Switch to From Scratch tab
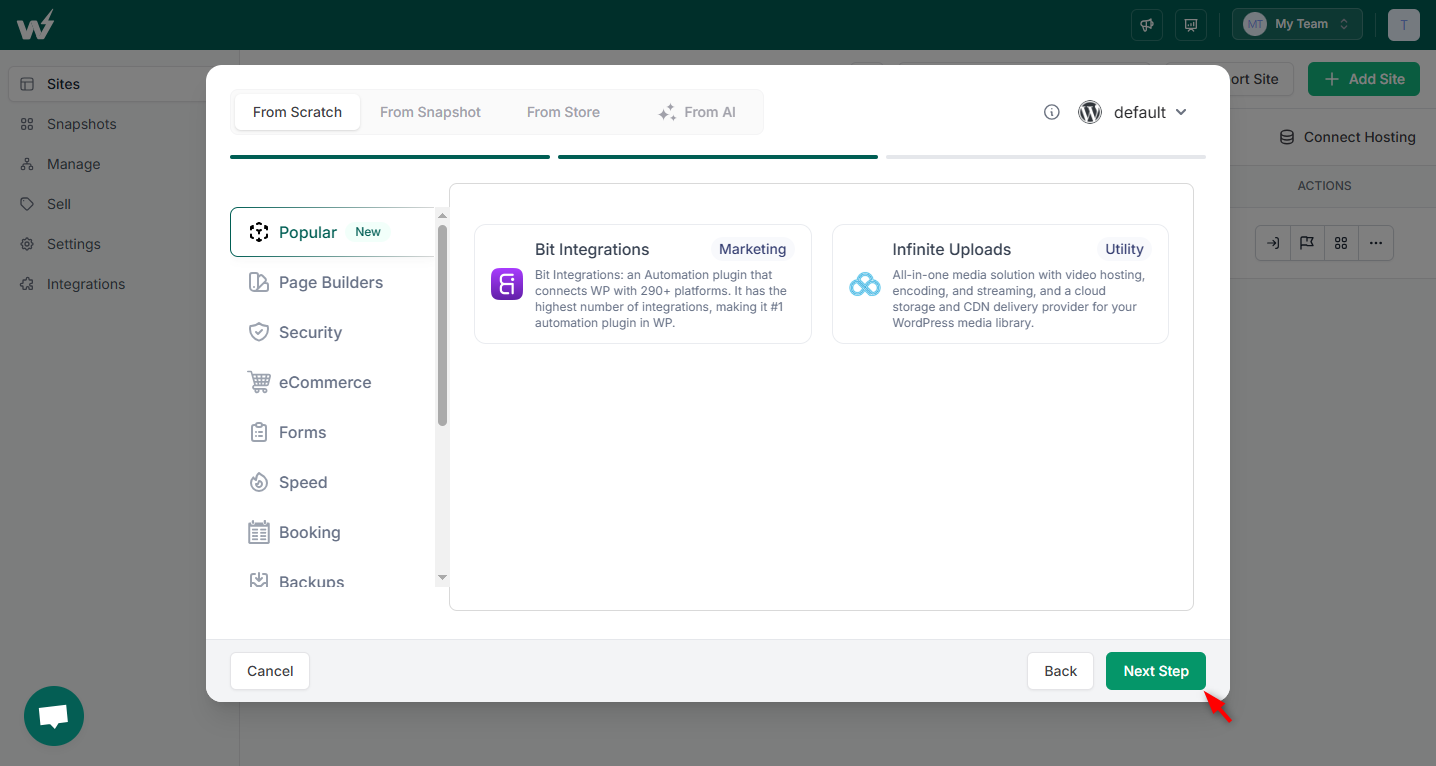 click(297, 112)
